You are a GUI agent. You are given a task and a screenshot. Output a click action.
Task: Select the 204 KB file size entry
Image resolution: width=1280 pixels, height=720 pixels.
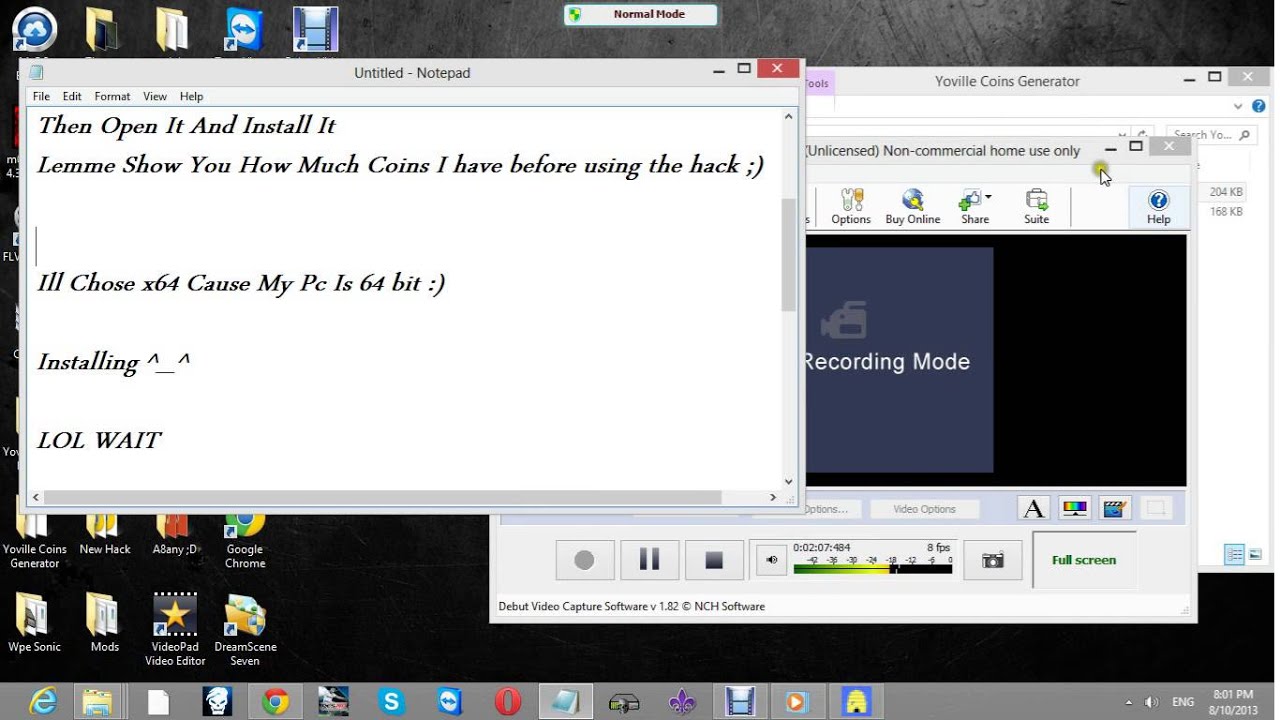coord(1225,192)
